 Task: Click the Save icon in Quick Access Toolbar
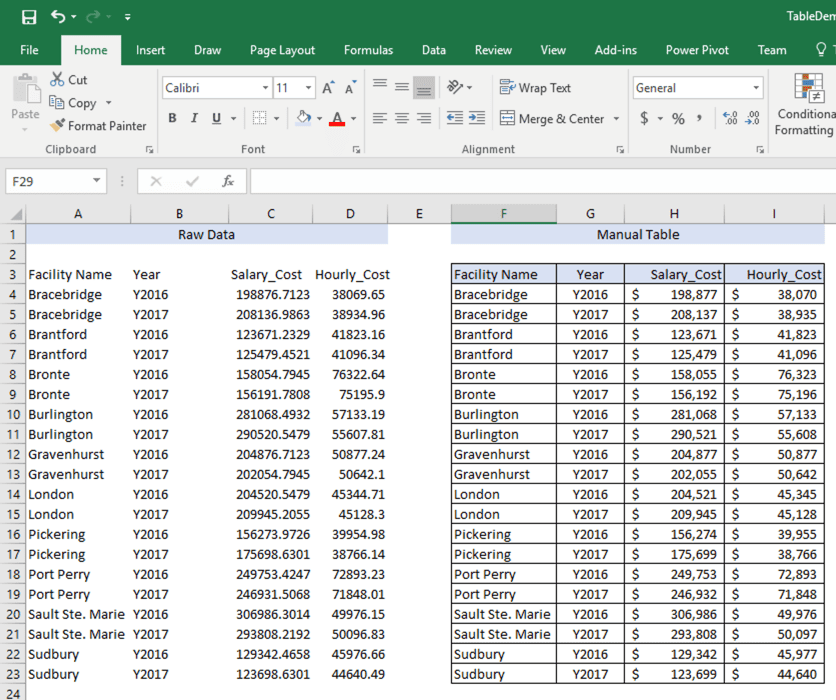tap(28, 16)
